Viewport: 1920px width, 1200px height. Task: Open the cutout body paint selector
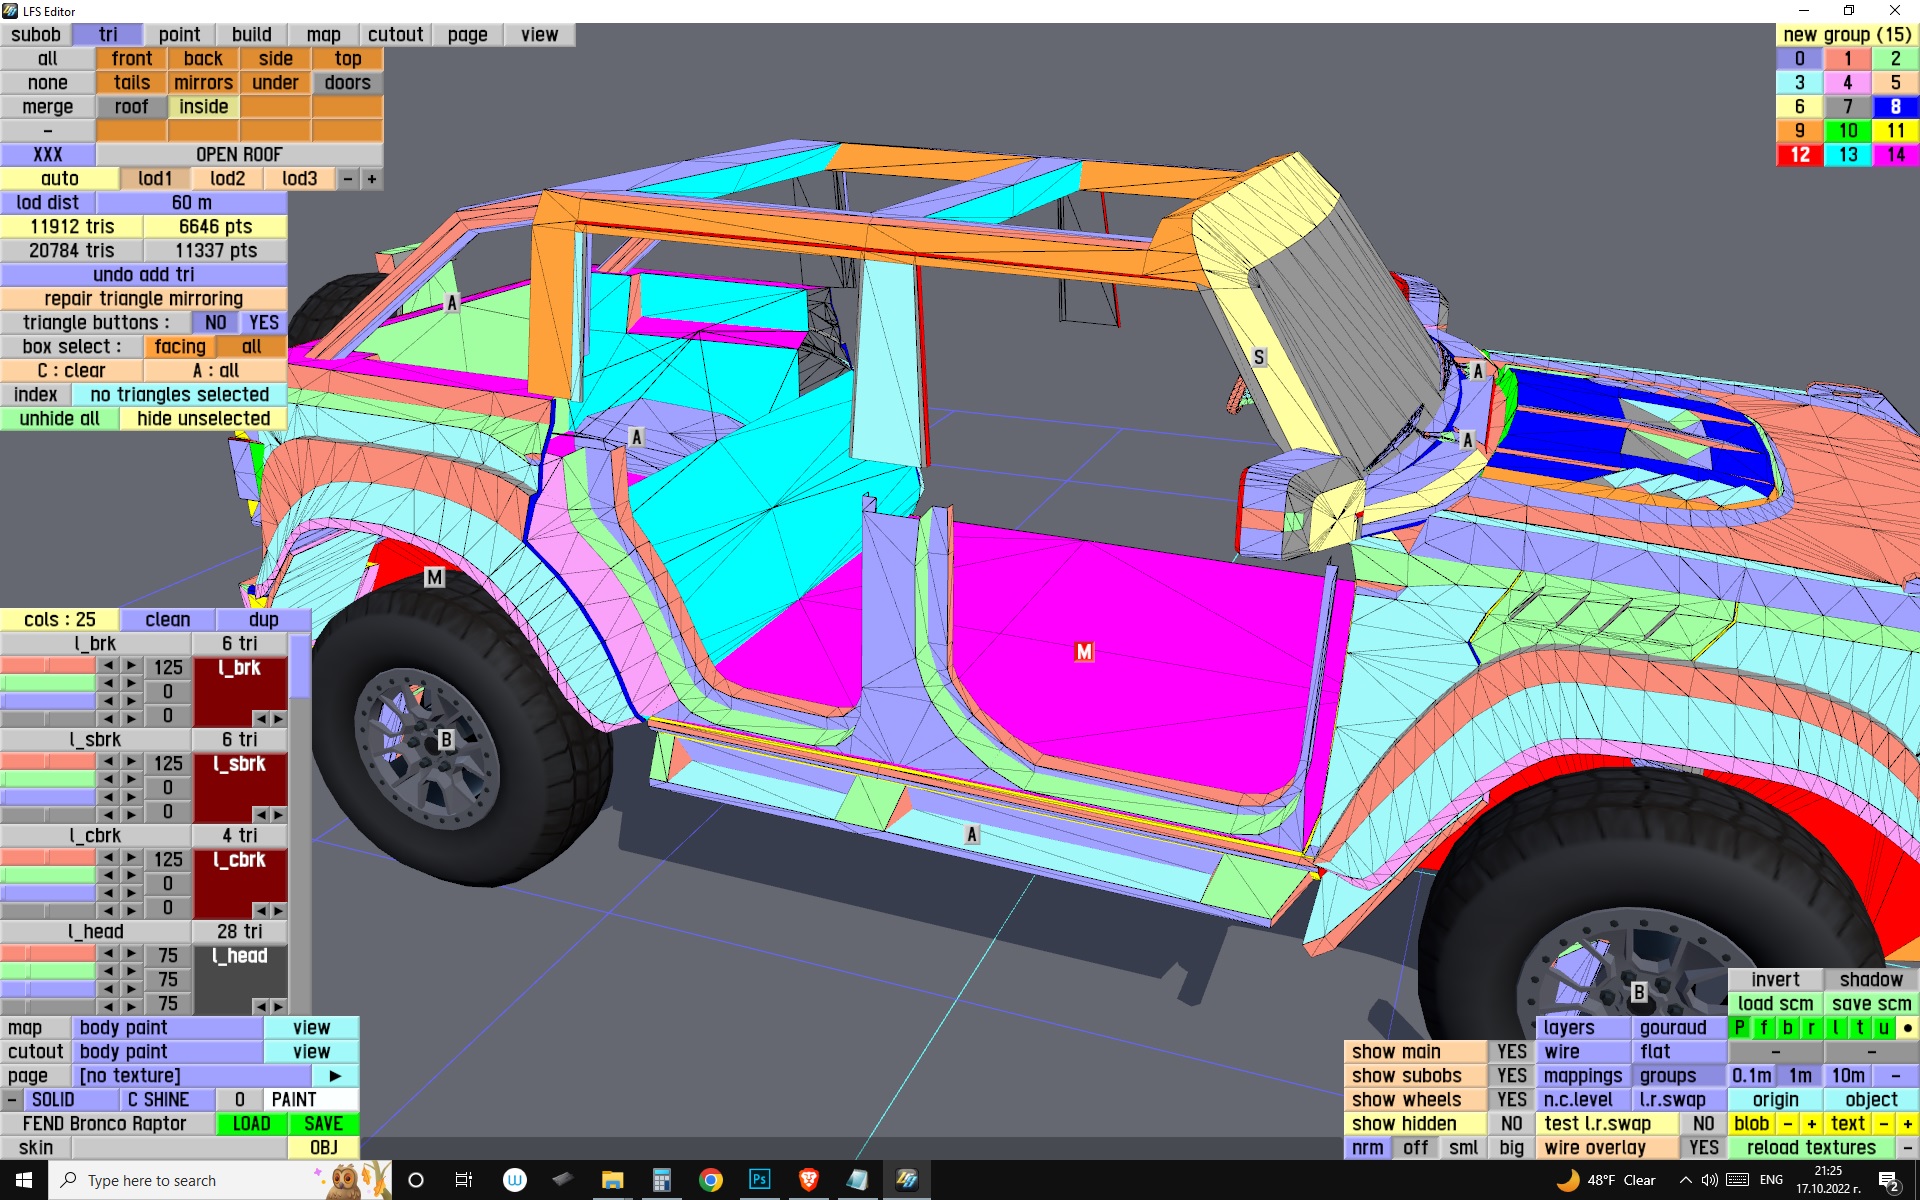click(x=167, y=1052)
